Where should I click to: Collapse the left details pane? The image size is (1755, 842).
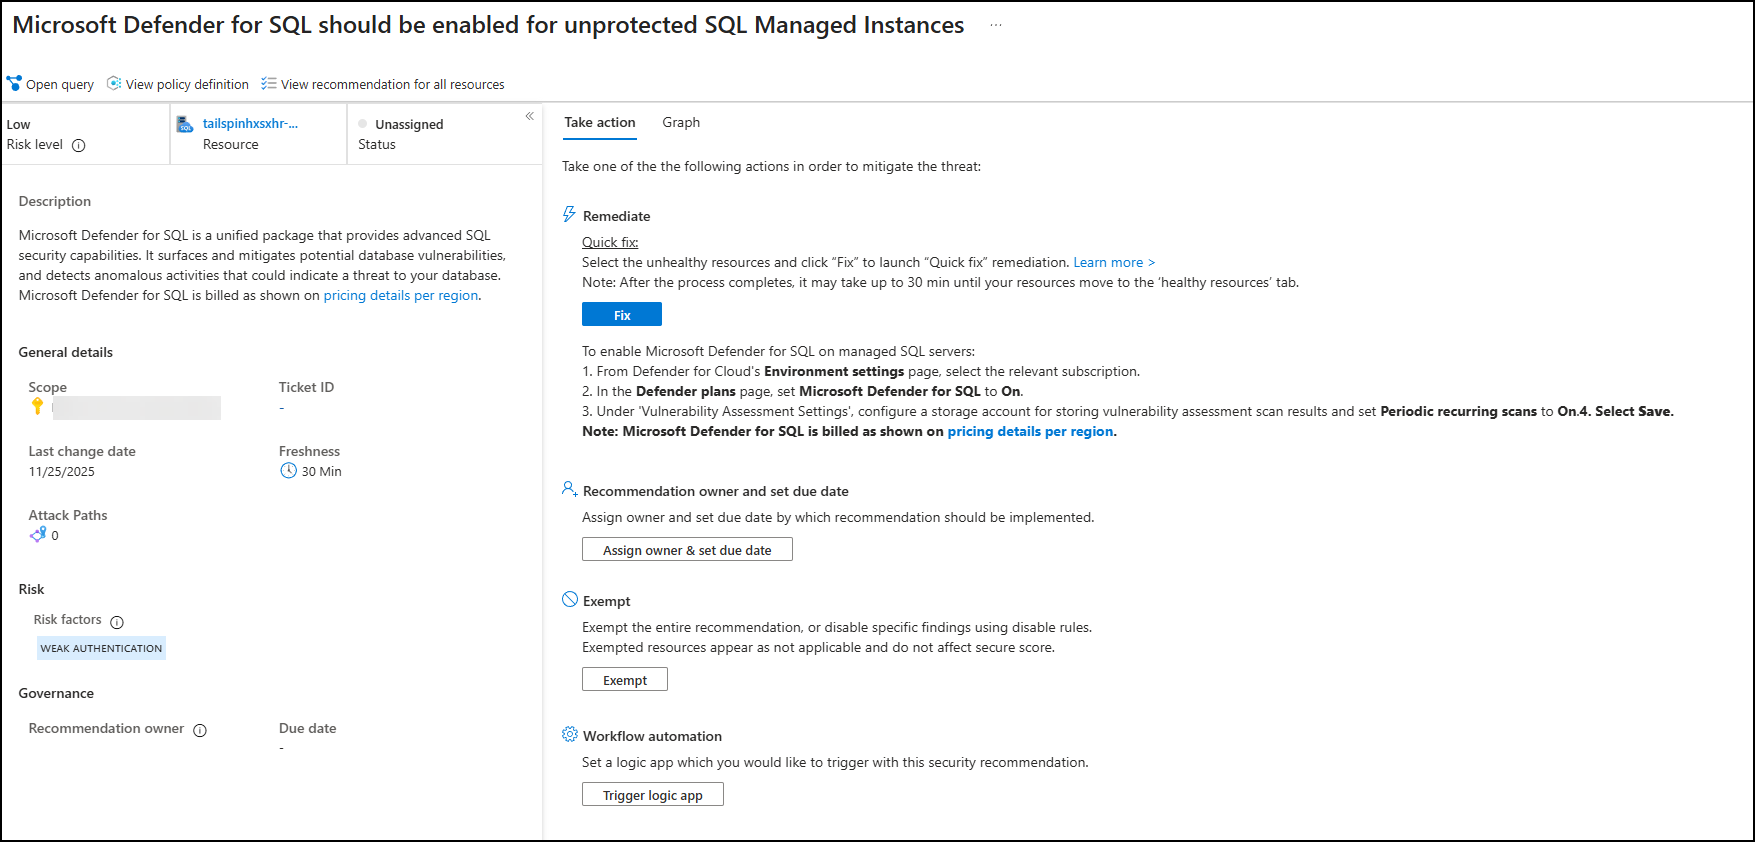[x=529, y=116]
